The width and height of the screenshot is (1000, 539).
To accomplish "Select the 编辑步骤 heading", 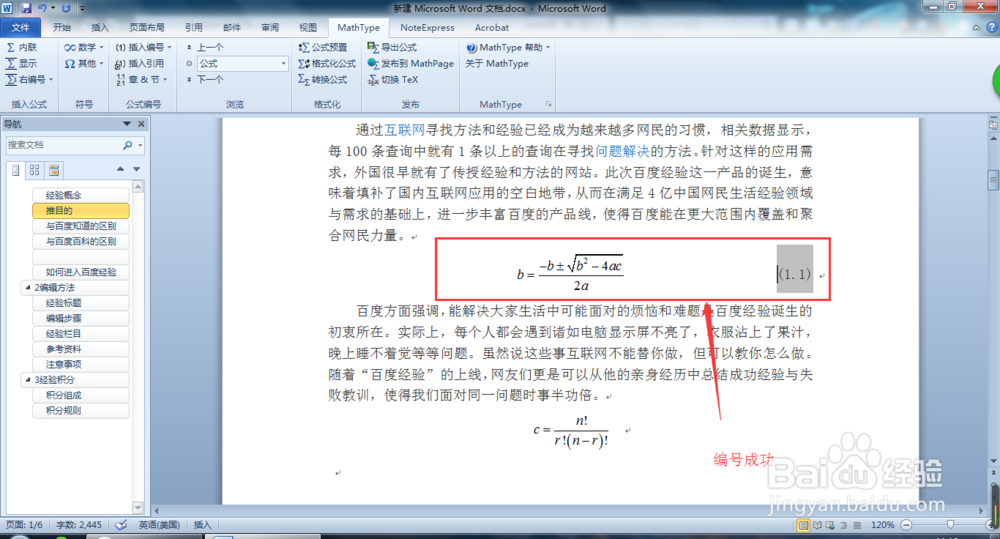I will pos(80,318).
